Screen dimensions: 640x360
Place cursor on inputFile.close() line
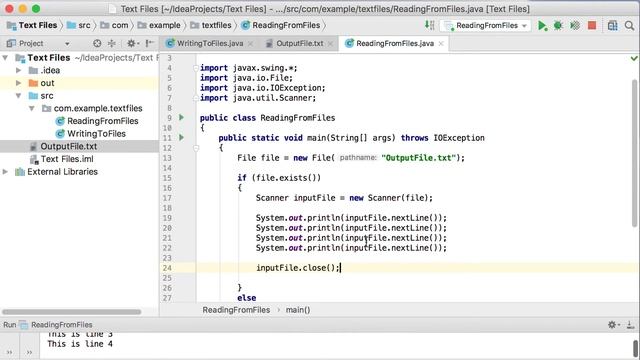coord(298,268)
